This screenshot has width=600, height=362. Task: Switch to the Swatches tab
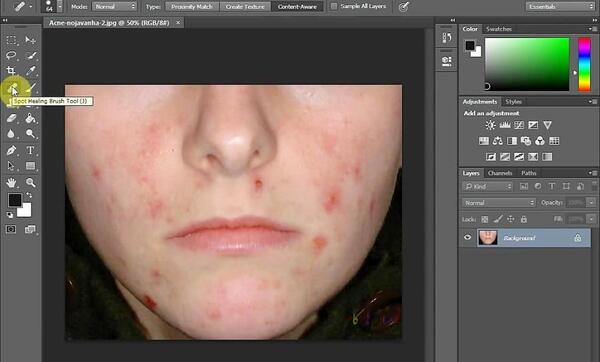[x=498, y=29]
